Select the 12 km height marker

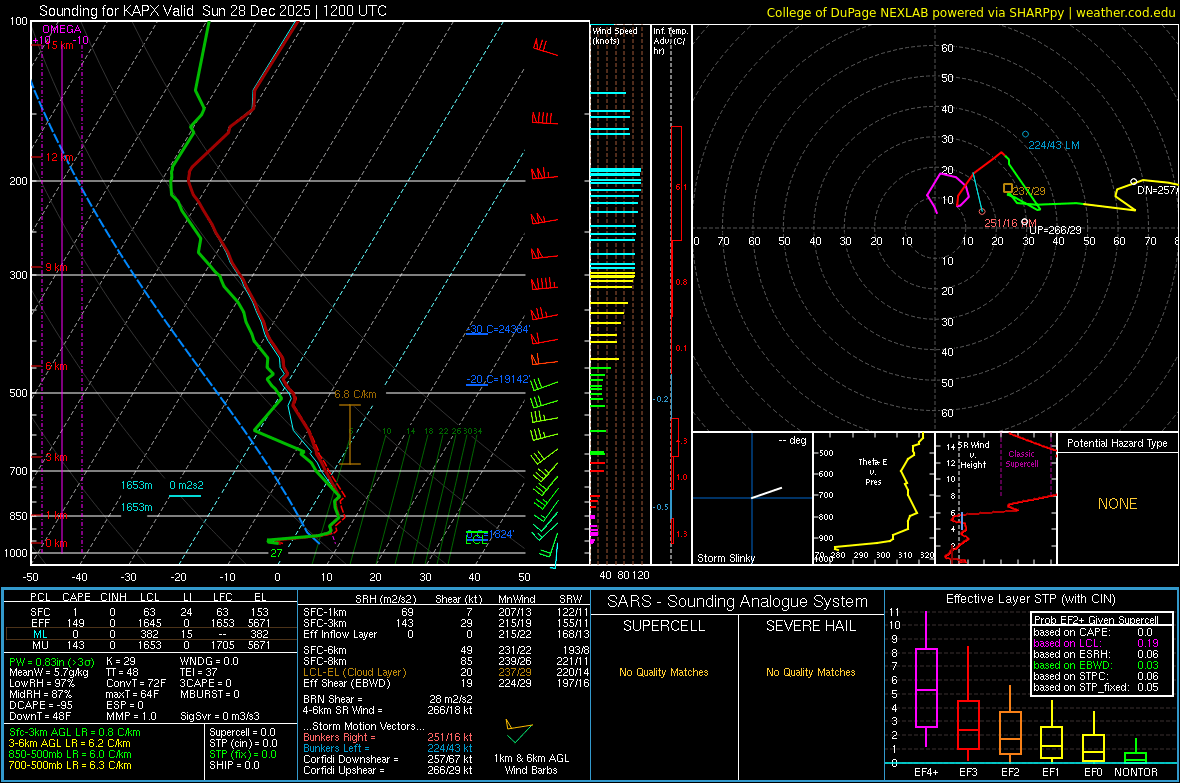(x=59, y=157)
